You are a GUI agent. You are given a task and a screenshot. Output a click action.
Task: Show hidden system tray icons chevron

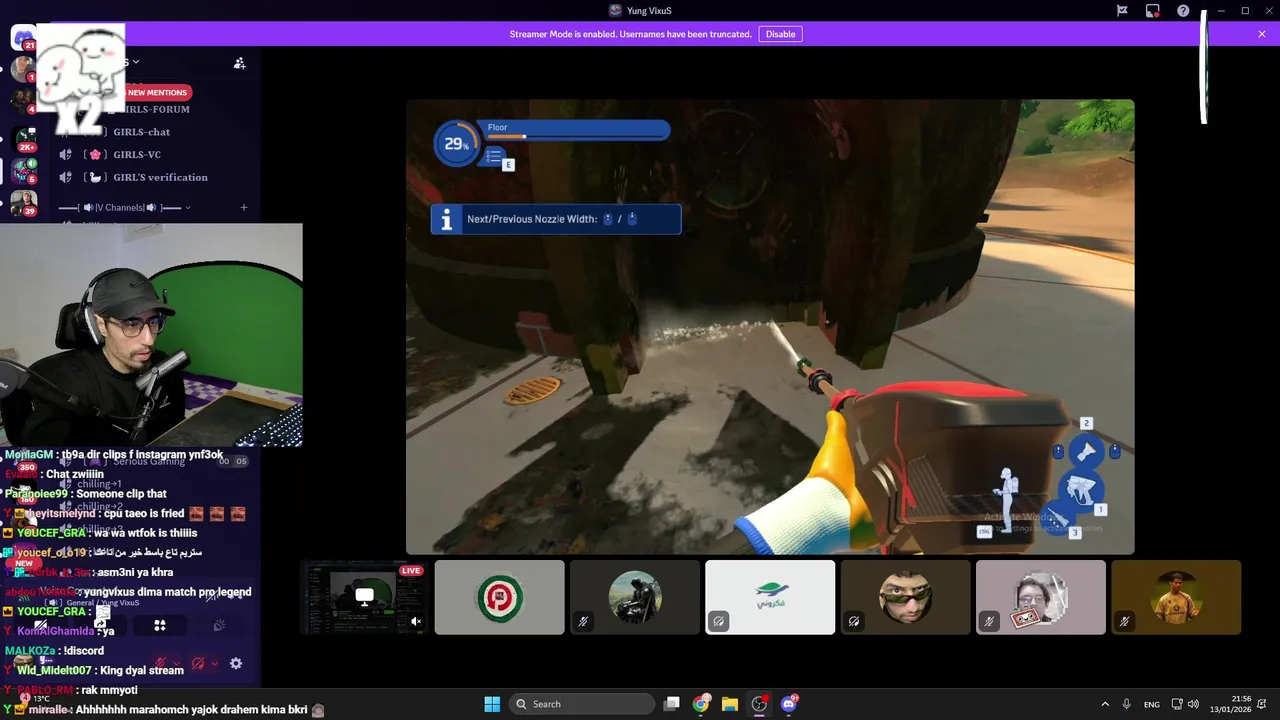pos(1105,704)
